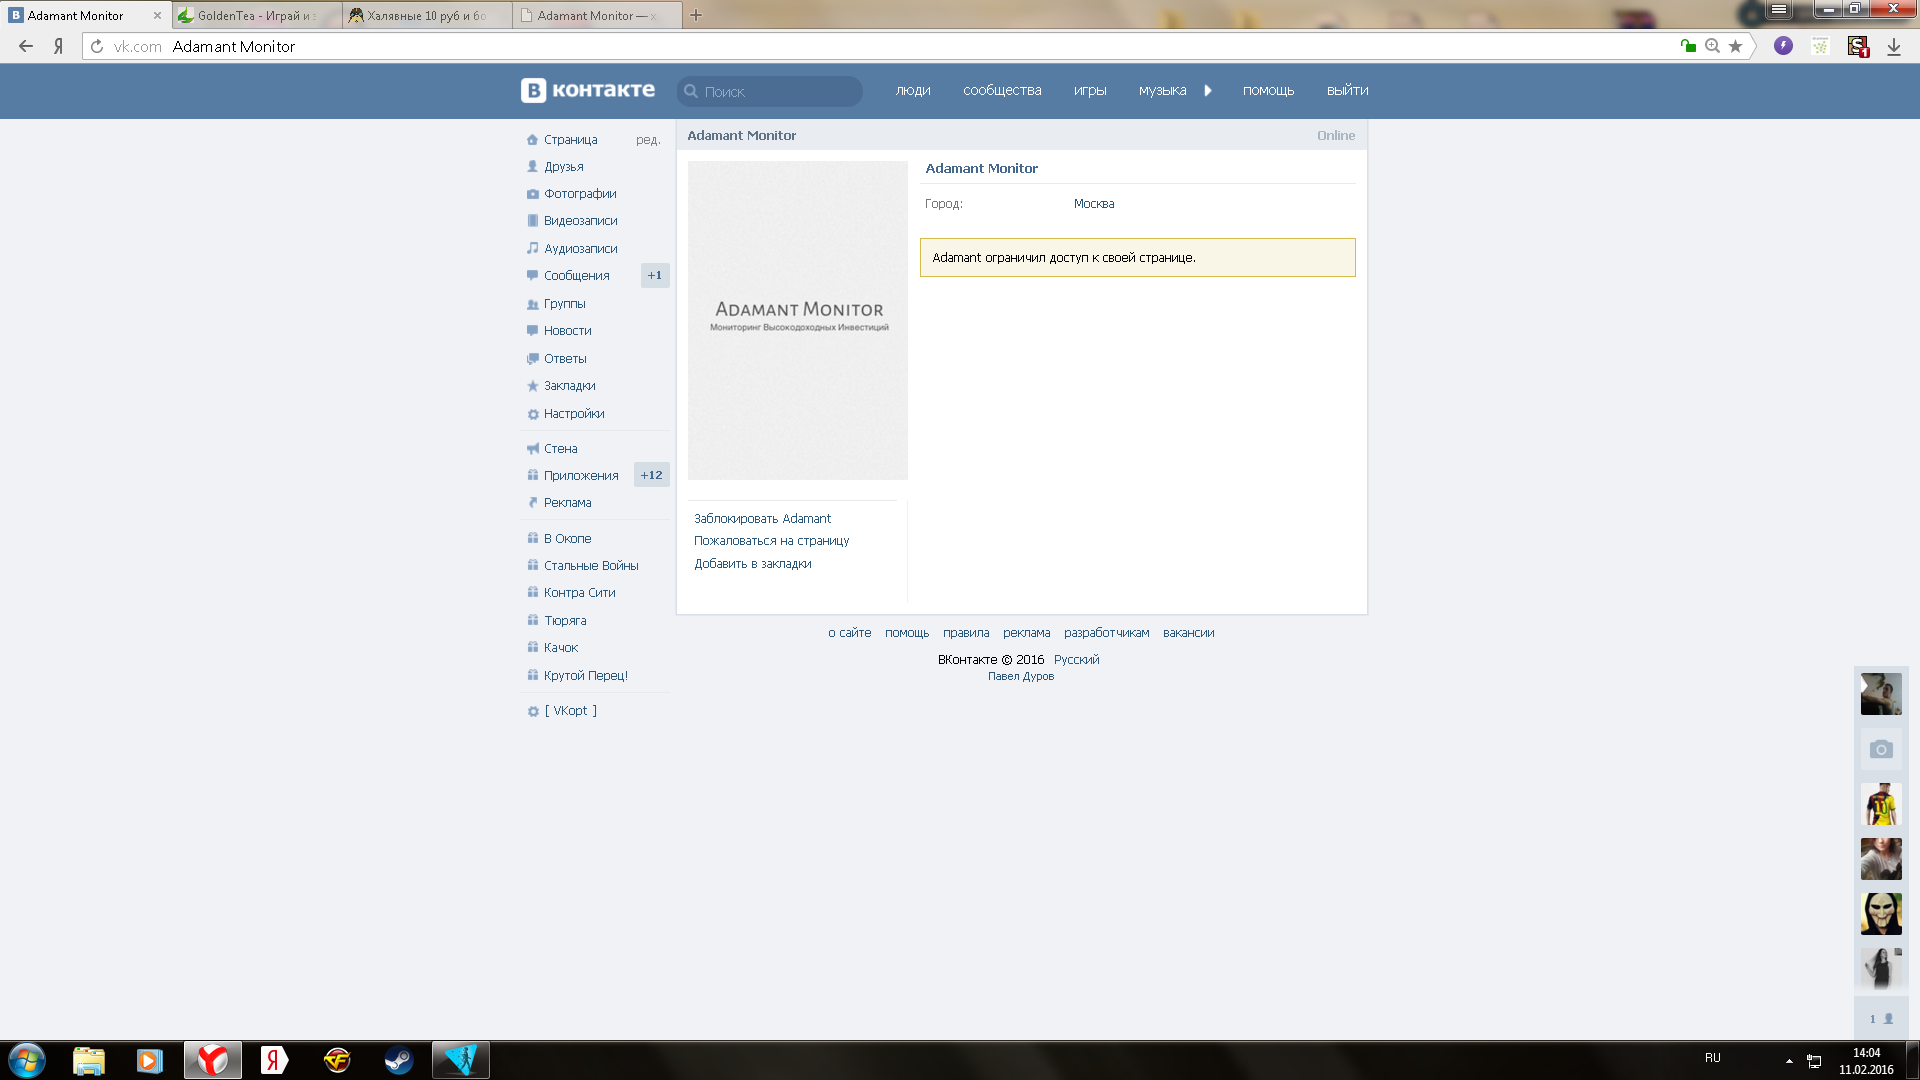Open friend with camera placeholder avatar
Image resolution: width=1920 pixels, height=1080 pixels.
[1881, 749]
